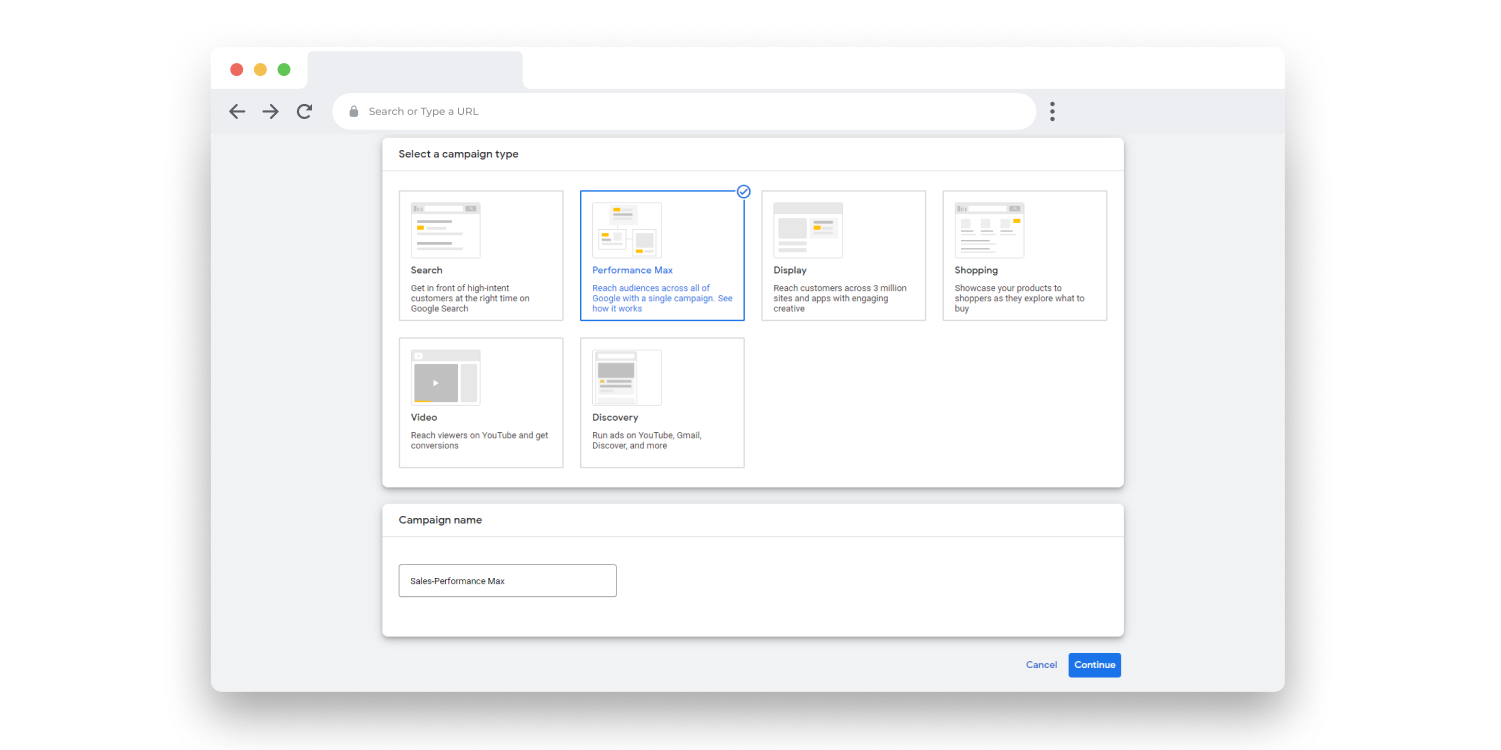Choose the Search campaign type title
The width and height of the screenshot is (1501, 750).
click(426, 270)
